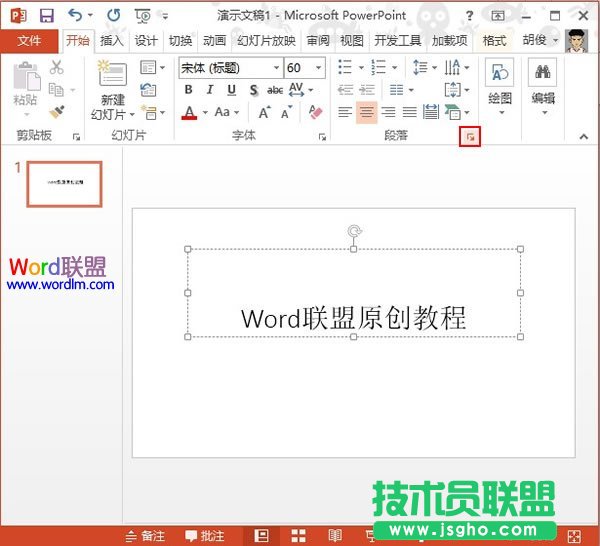Open paragraph dialog launcher in 段落 group
Image resolution: width=600 pixels, height=546 pixels.
pyautogui.click(x=470, y=136)
